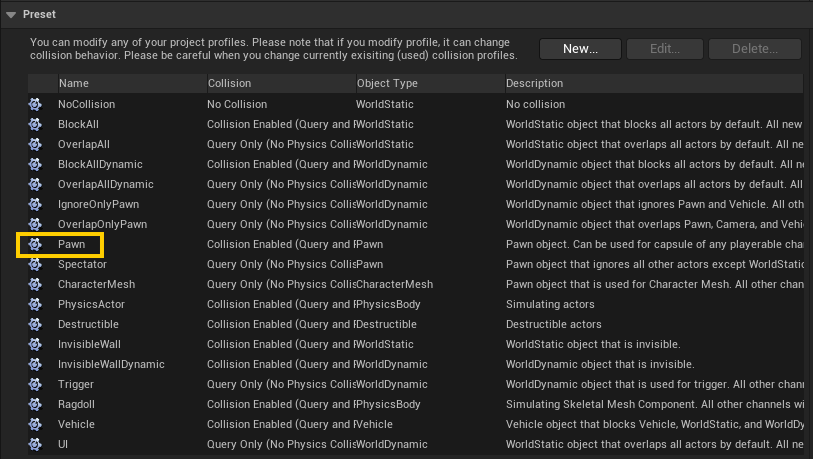Collapse the Preset section arrow
The height and width of the screenshot is (459, 813).
click(x=11, y=15)
